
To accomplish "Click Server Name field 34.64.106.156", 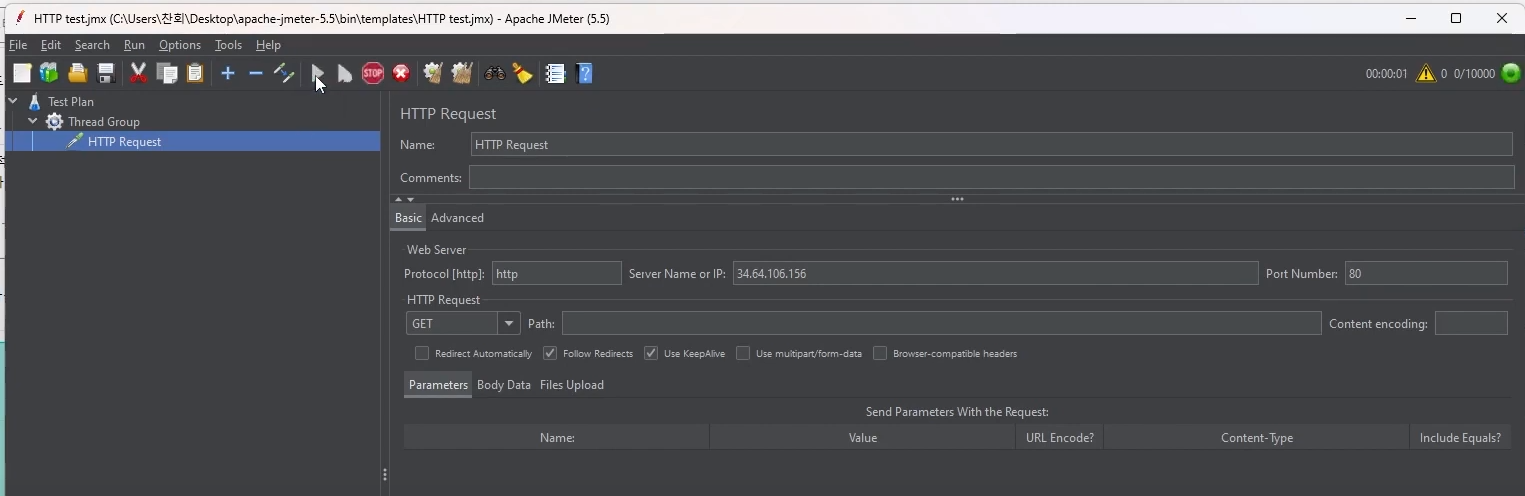I will [x=995, y=274].
